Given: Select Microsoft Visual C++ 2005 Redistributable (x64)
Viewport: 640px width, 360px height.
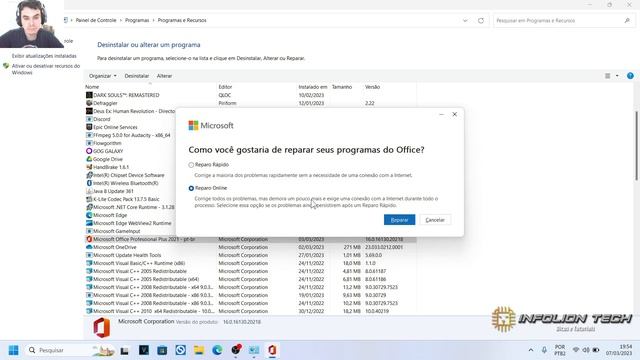Looking at the screenshot, I should click(146, 279).
